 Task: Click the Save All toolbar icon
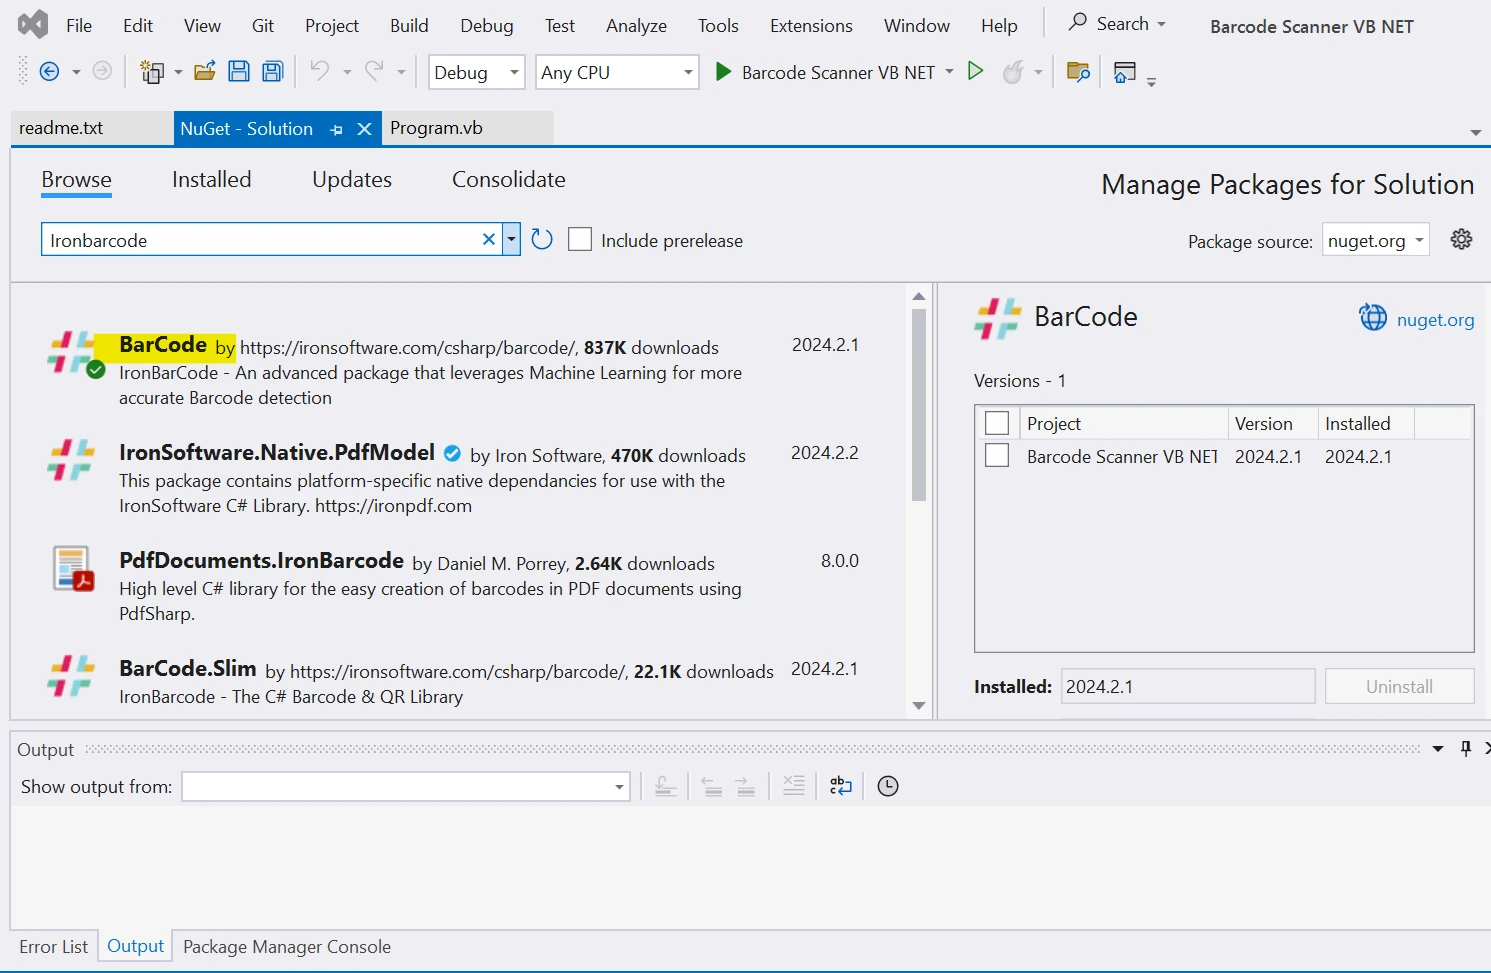point(272,71)
